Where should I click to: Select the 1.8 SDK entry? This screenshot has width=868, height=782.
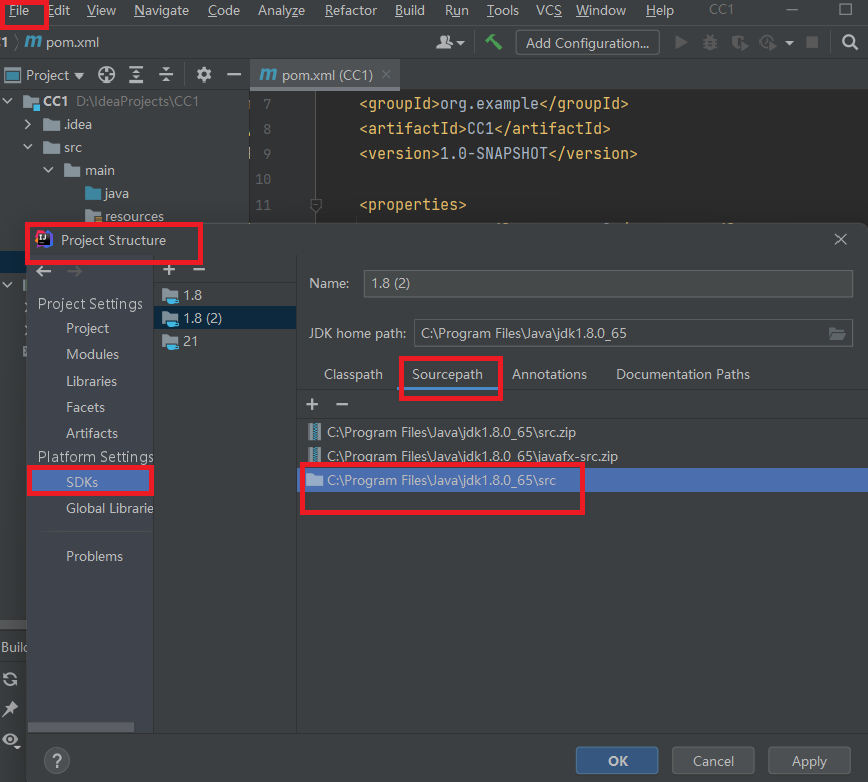(225, 296)
